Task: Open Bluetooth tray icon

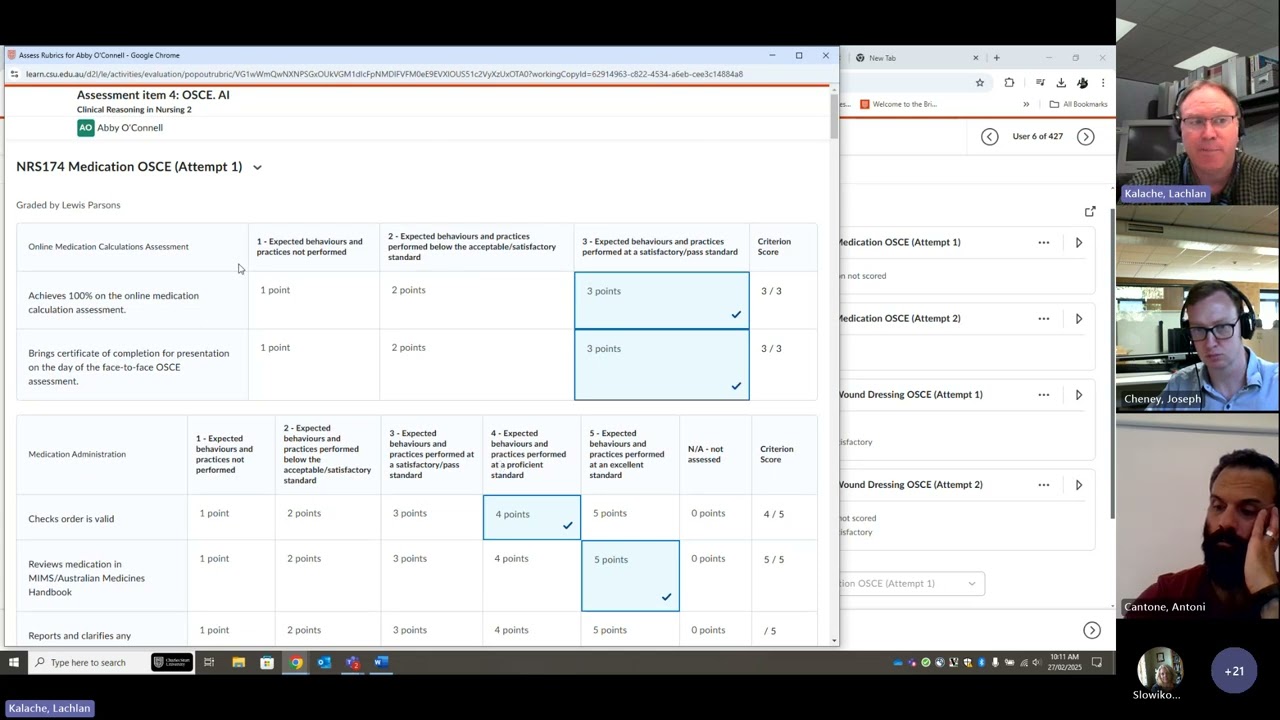Action: [981, 662]
